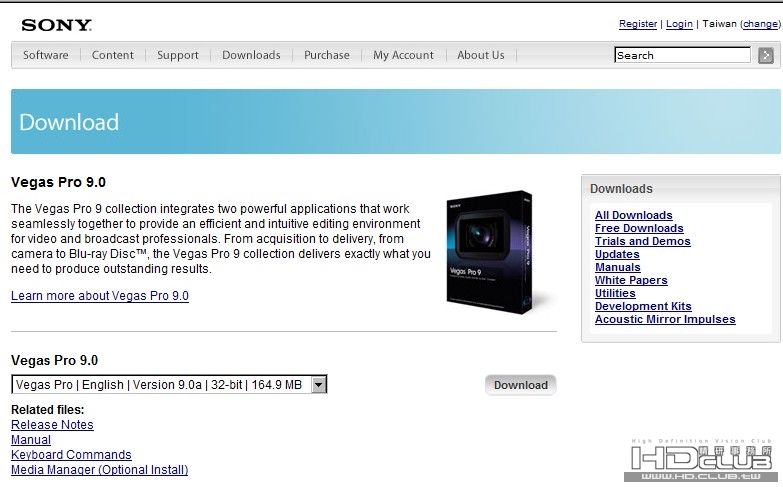Image resolution: width=783 pixels, height=487 pixels.
Task: Focus the Search input field
Action: pyautogui.click(x=682, y=55)
